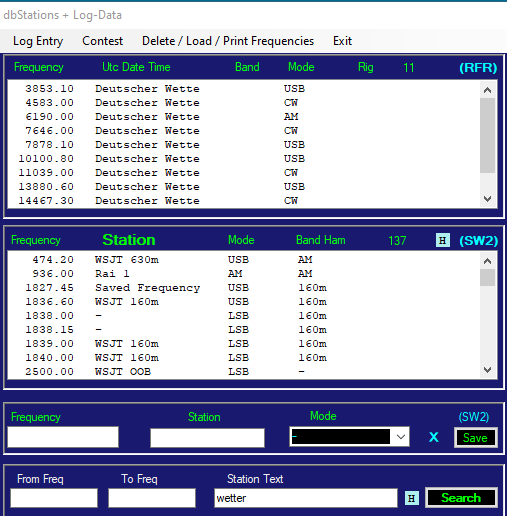Select the 6190.00 AM row
Viewport: 507px width, 516px height.
244,117
